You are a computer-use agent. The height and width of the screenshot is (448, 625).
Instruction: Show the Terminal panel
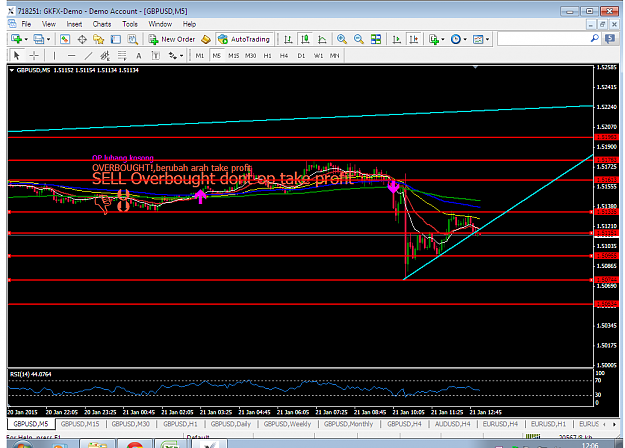(116, 39)
